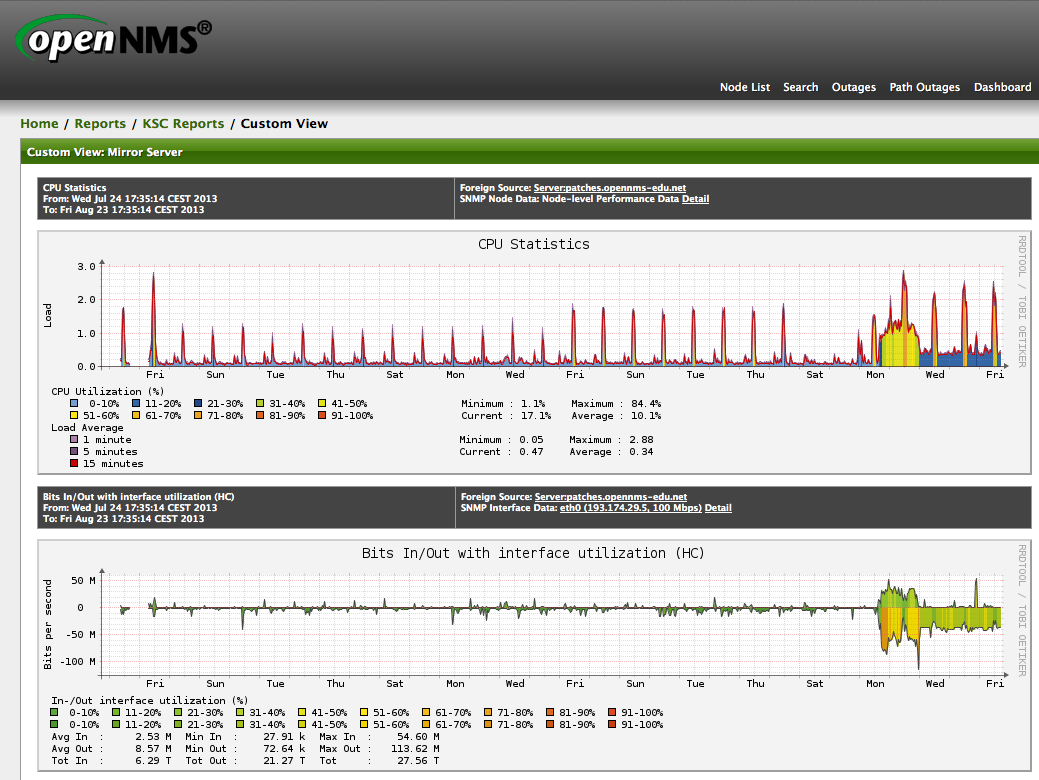Click the 91-100% CPU utilization legend swatch
Viewport: 1039px width, 780px height.
pyautogui.click(x=323, y=415)
